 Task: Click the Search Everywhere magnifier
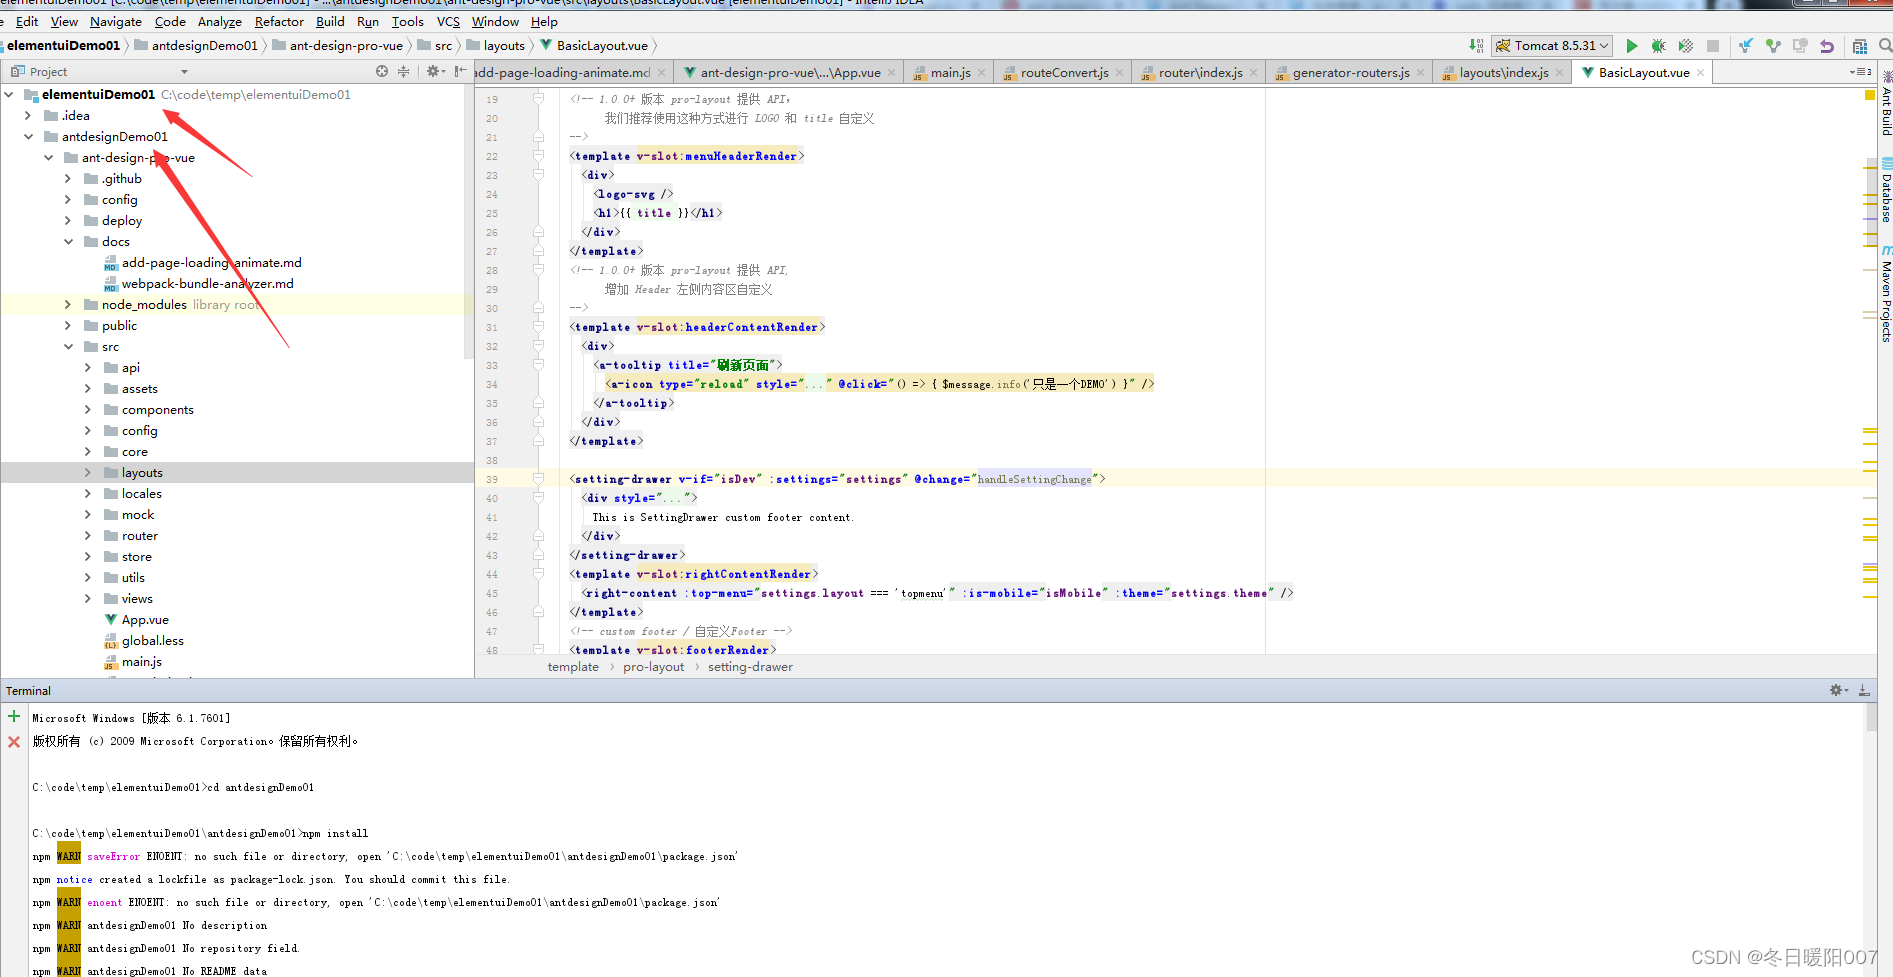pyautogui.click(x=1885, y=46)
